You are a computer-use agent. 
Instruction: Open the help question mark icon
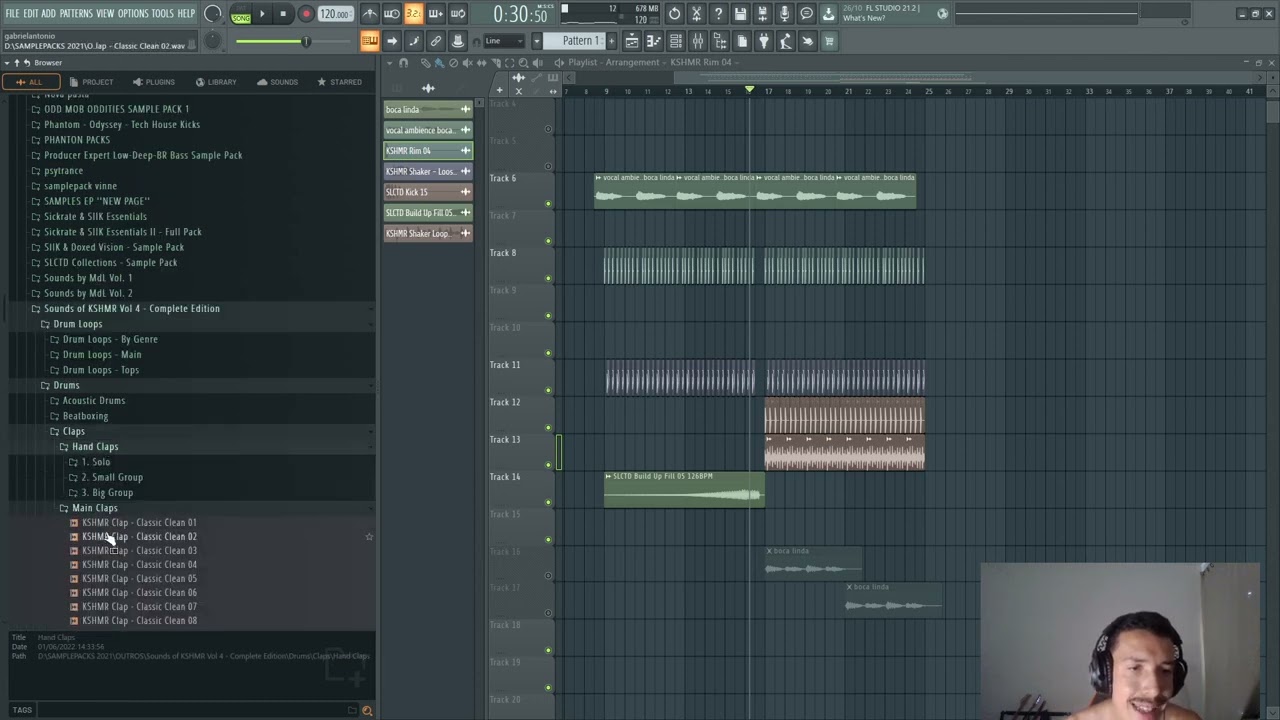click(718, 14)
